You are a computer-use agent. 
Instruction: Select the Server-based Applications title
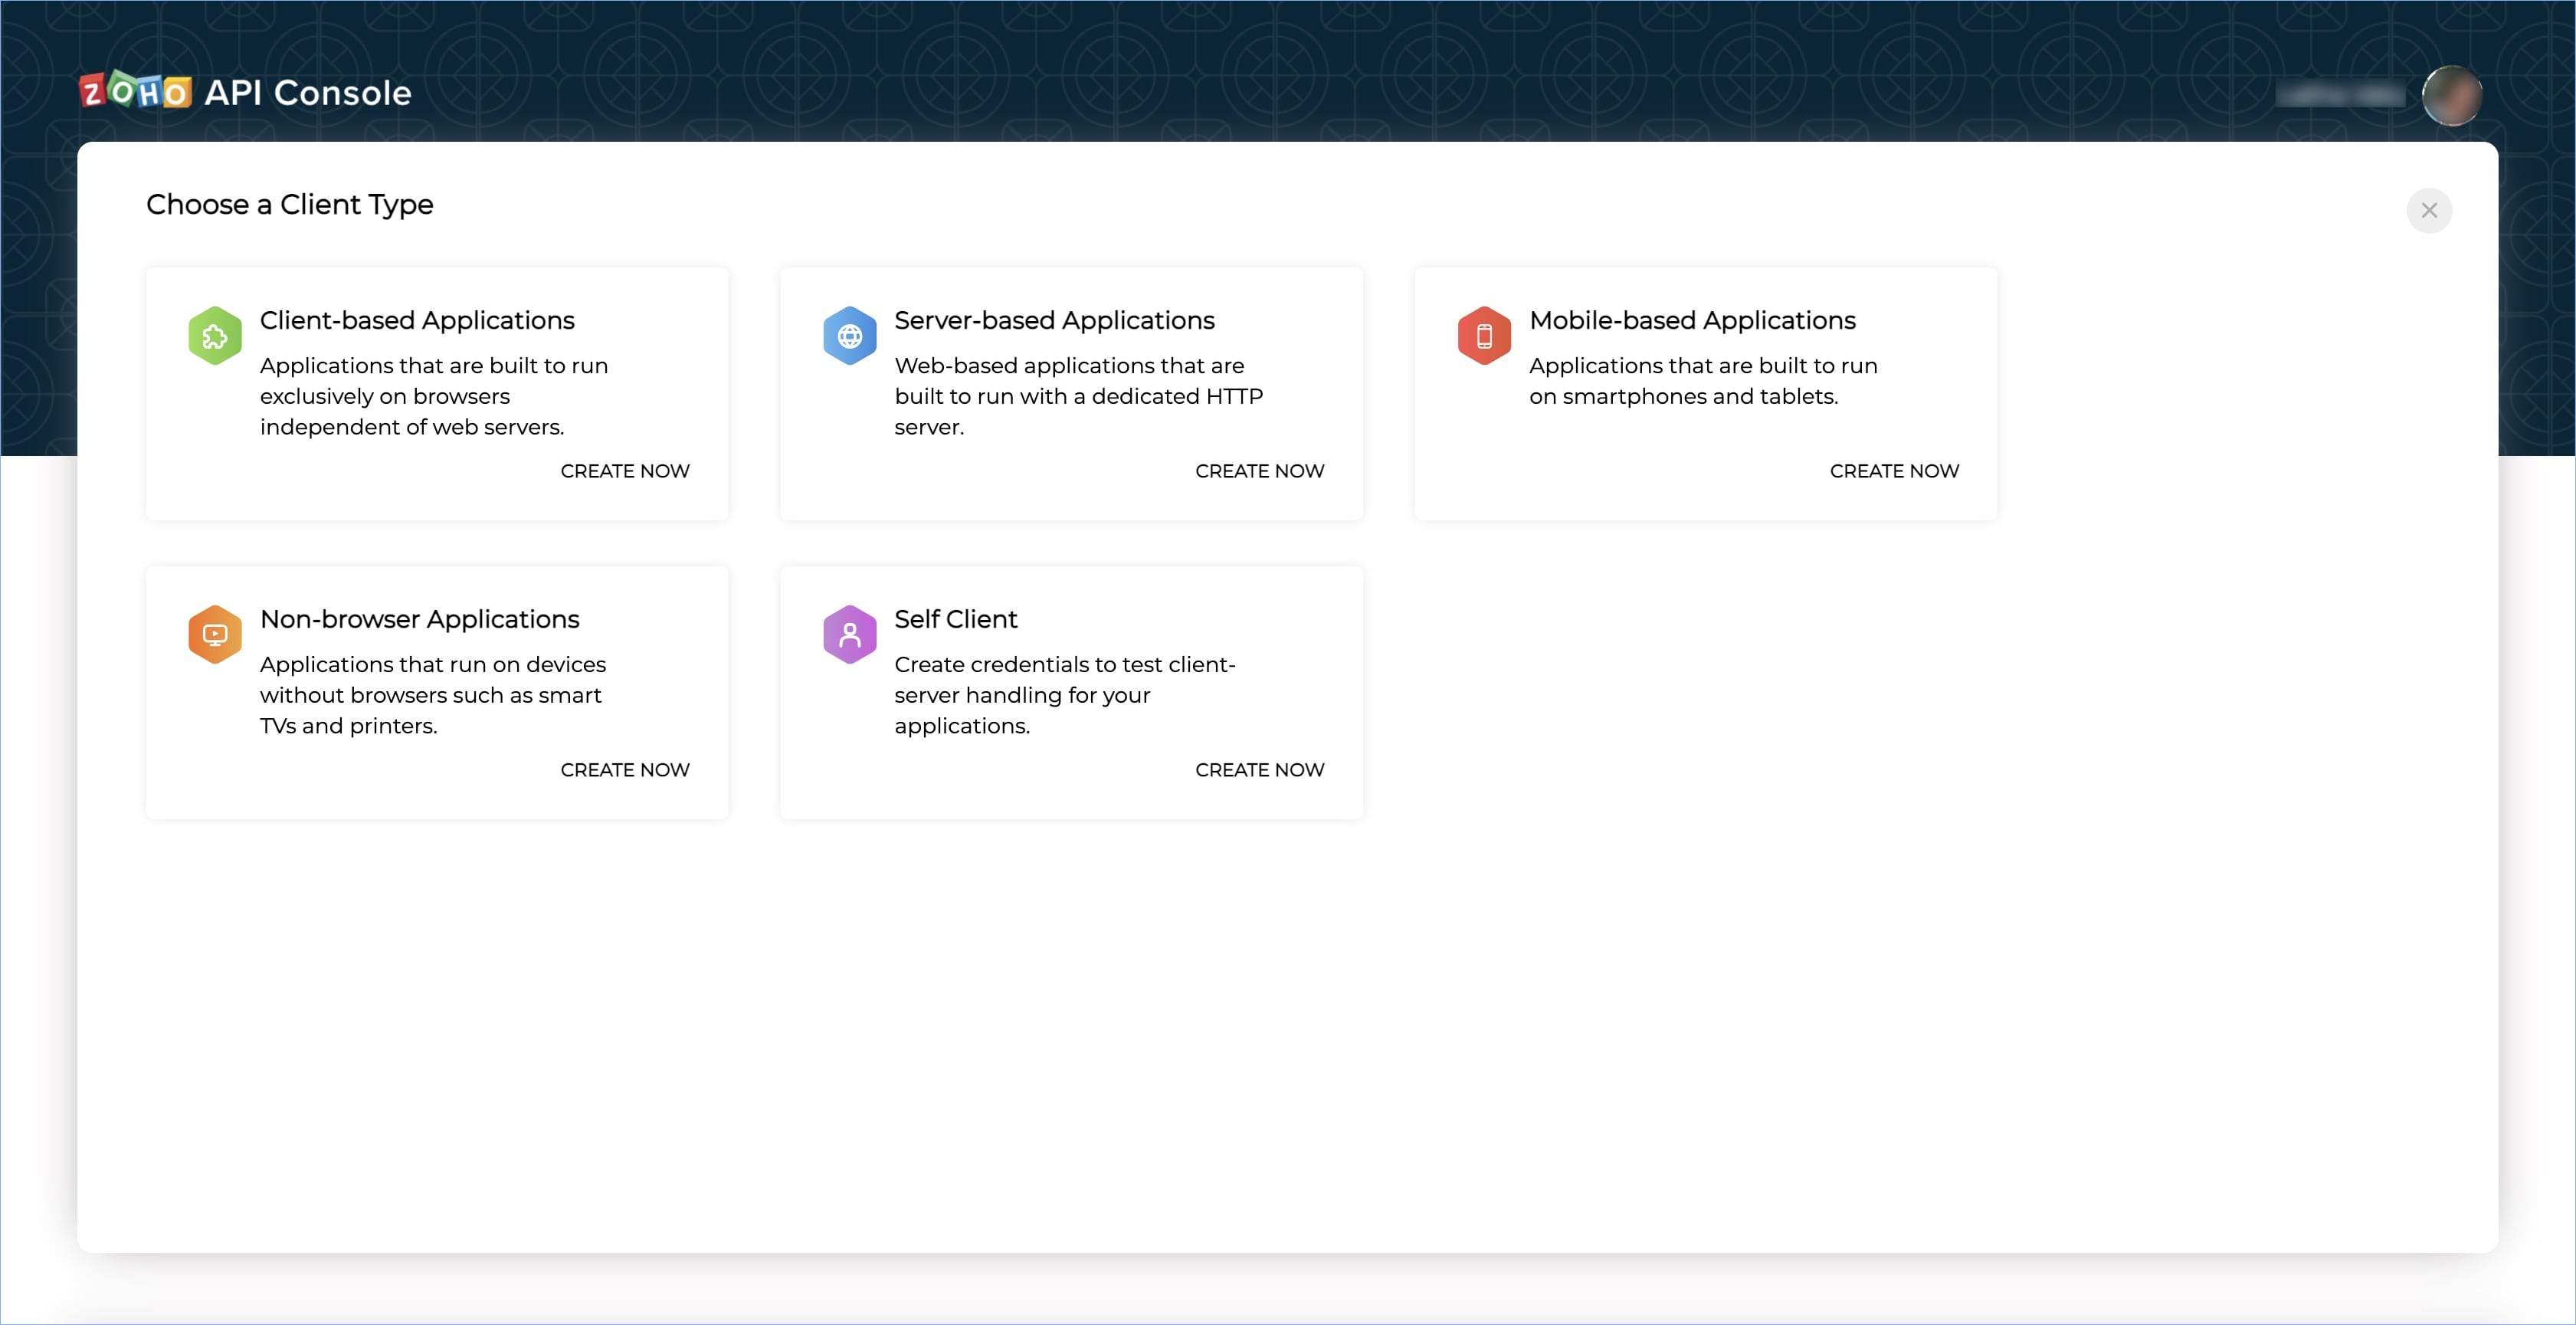pyautogui.click(x=1054, y=320)
